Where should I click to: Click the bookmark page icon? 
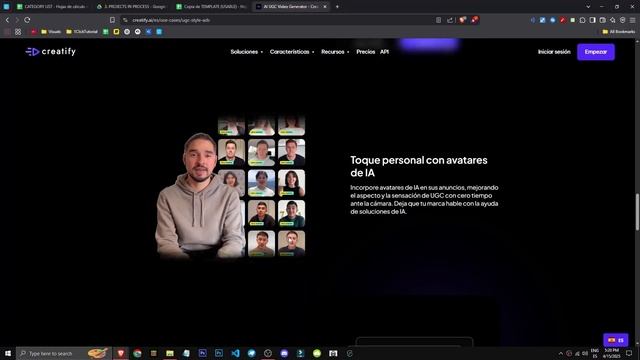click(x=112, y=20)
